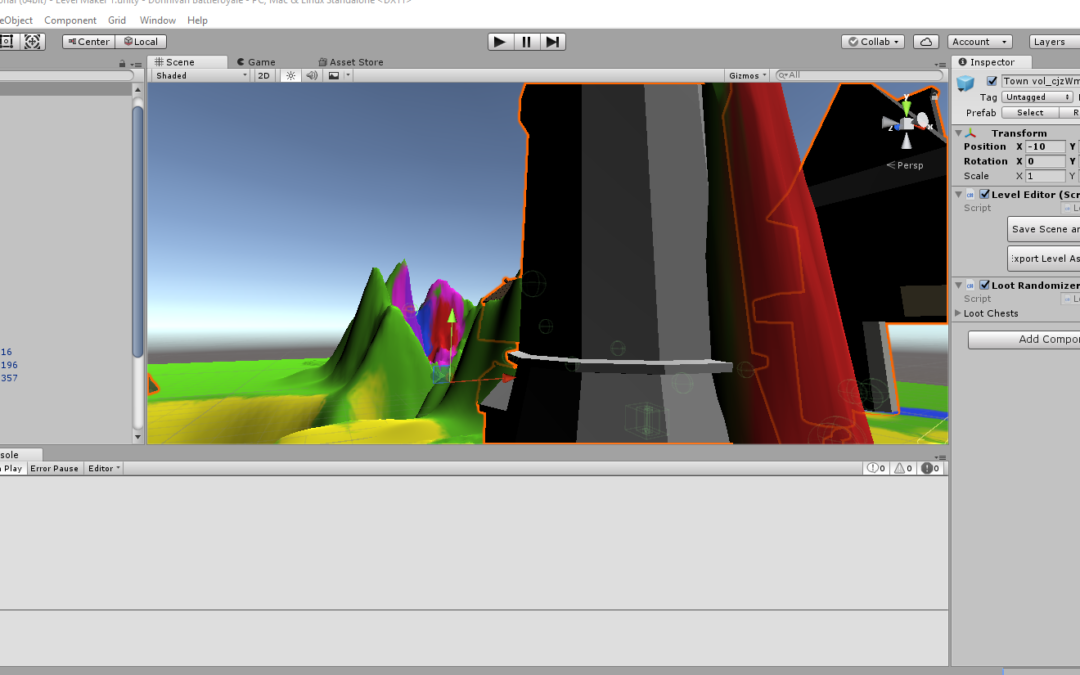The height and width of the screenshot is (675, 1080).
Task: Select the Rect transform tool
Action: (7, 41)
